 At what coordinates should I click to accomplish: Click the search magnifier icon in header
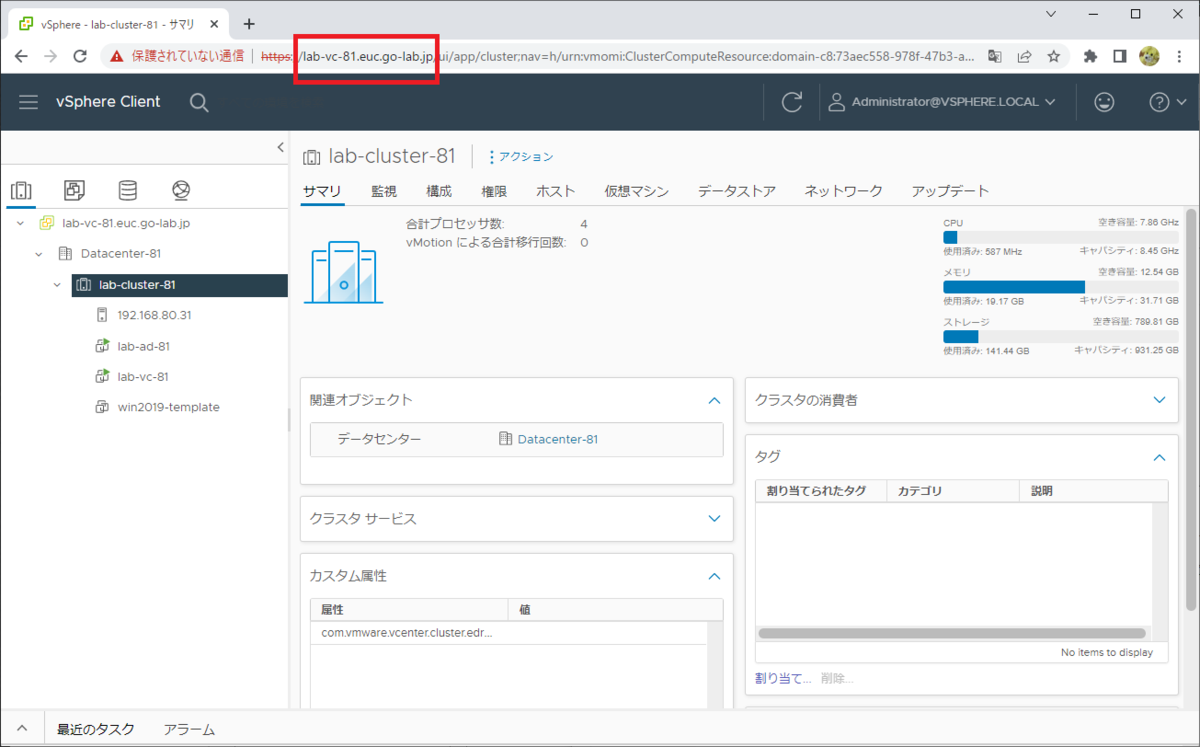point(199,102)
